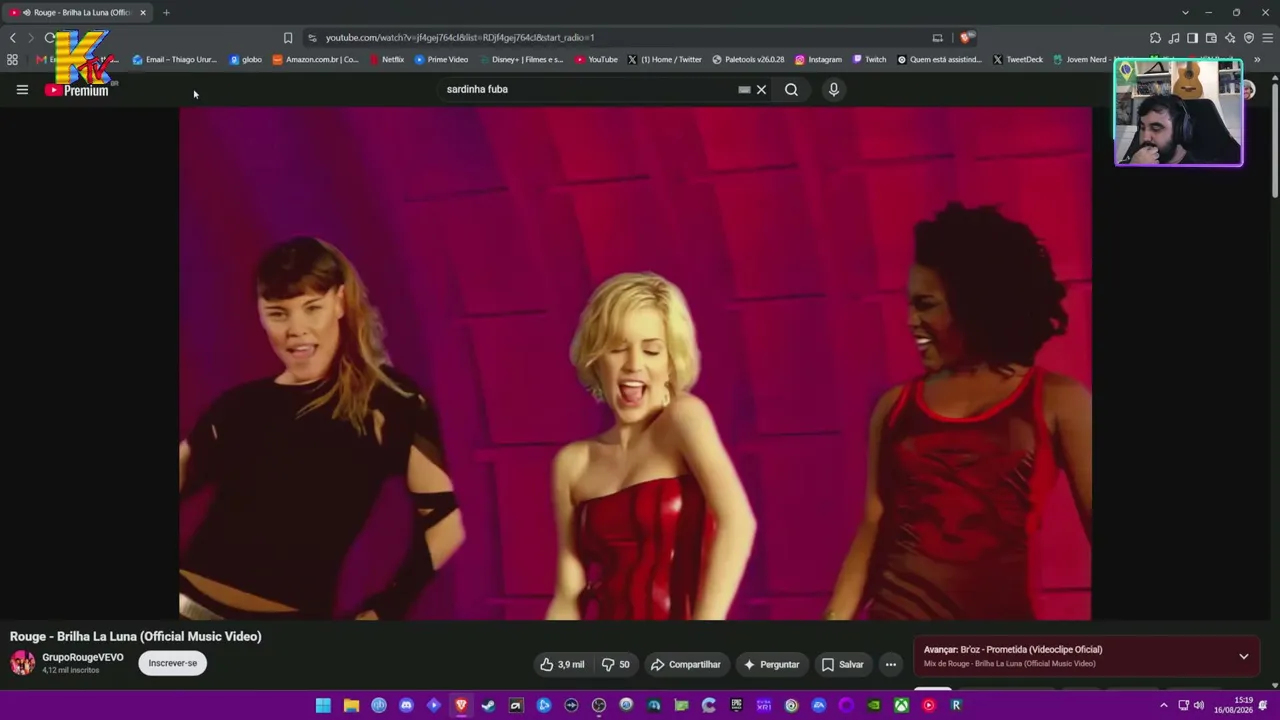This screenshot has width=1280, height=720.
Task: Open the Netflix bookmark
Action: 386,60
